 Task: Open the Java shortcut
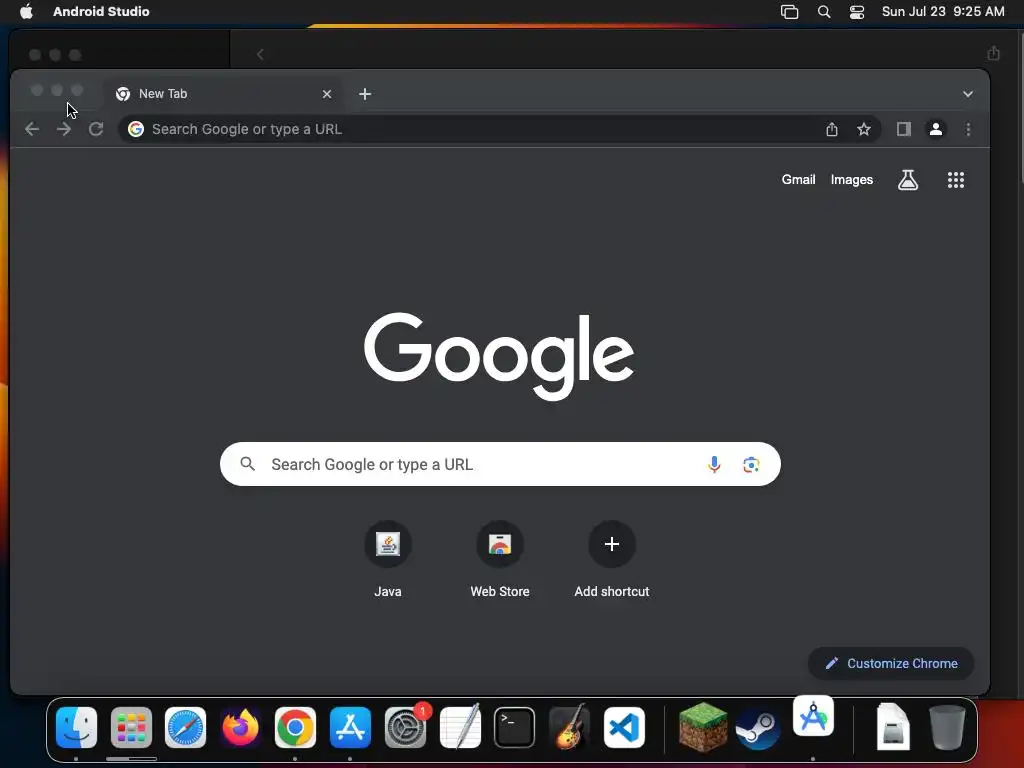[387, 560]
